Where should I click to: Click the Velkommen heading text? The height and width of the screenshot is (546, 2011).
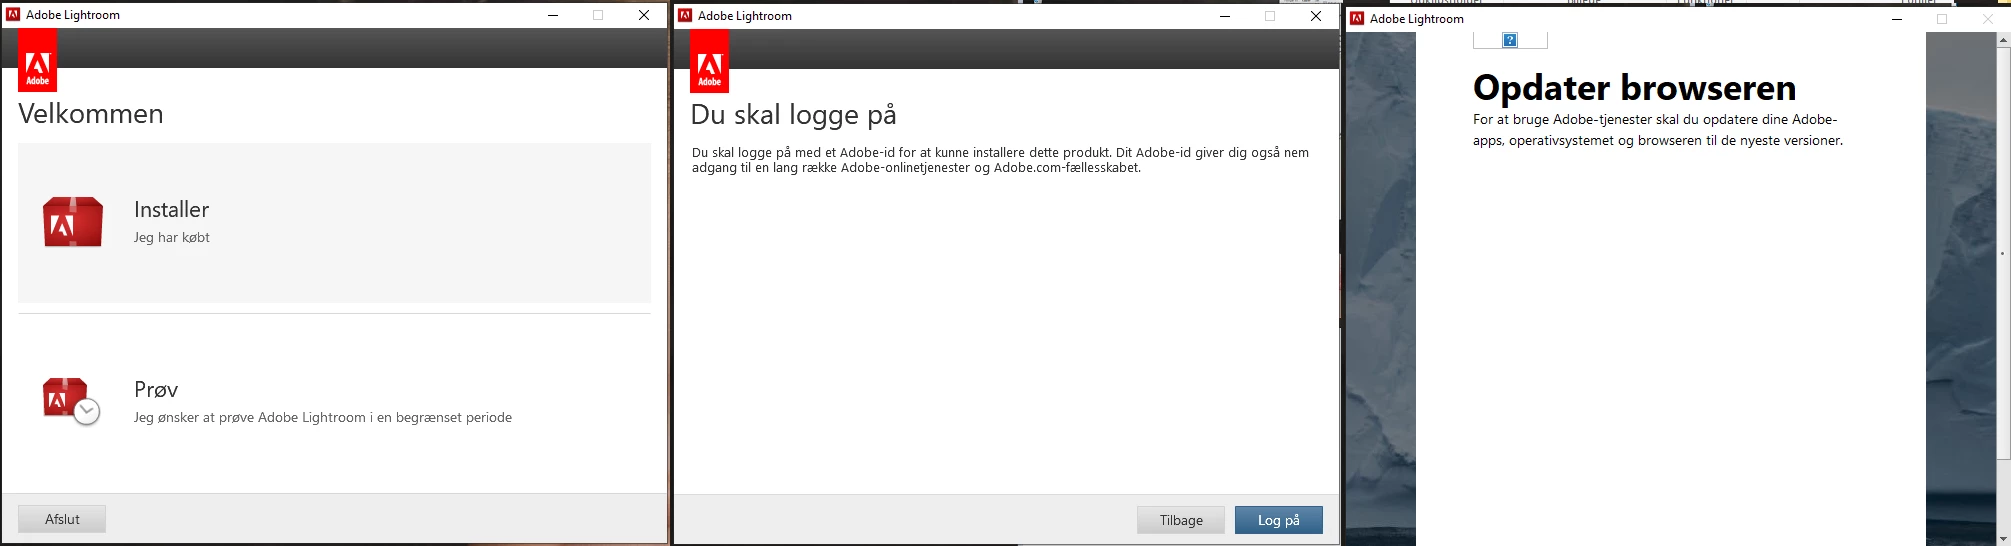tap(91, 114)
